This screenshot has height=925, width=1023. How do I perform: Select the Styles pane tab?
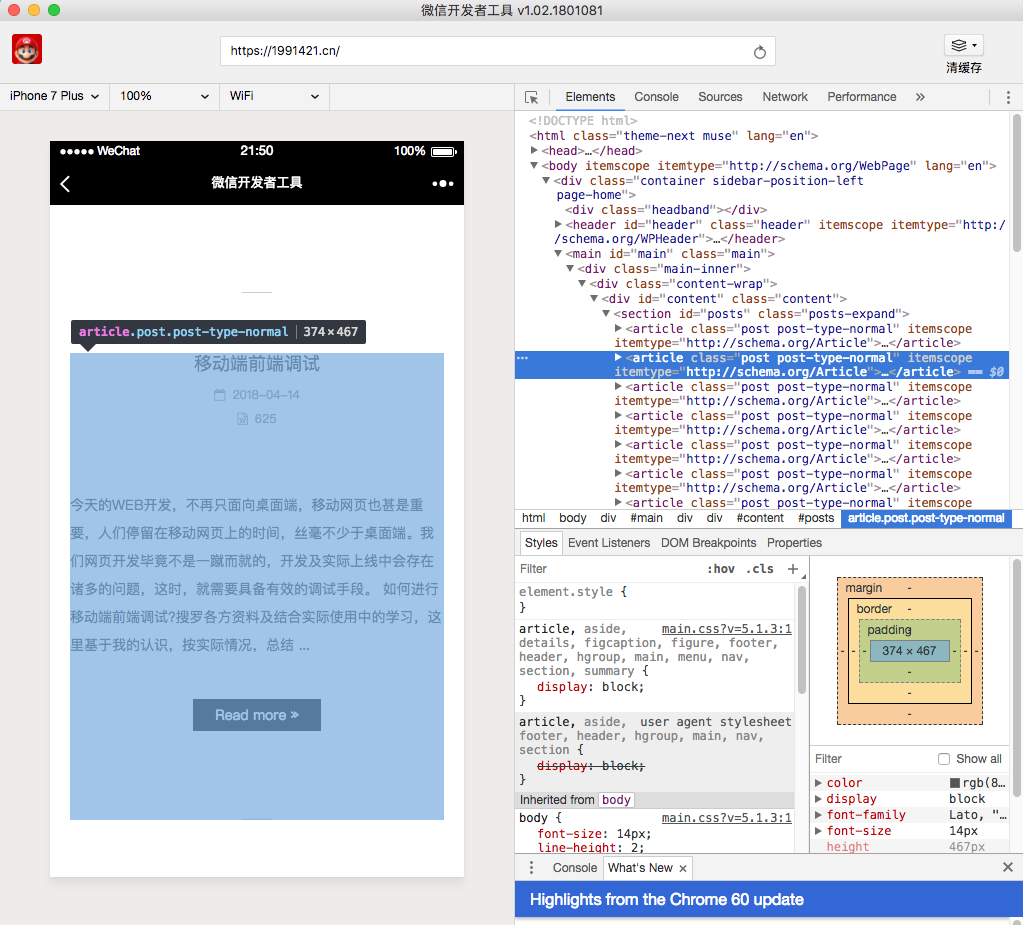(x=541, y=543)
